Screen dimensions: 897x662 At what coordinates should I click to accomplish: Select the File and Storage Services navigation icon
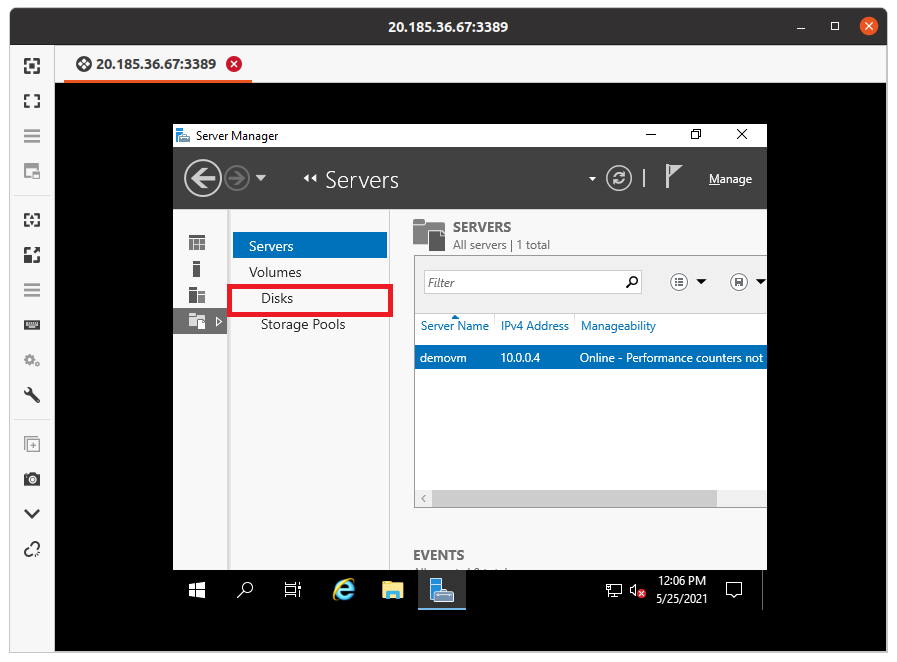(x=197, y=320)
